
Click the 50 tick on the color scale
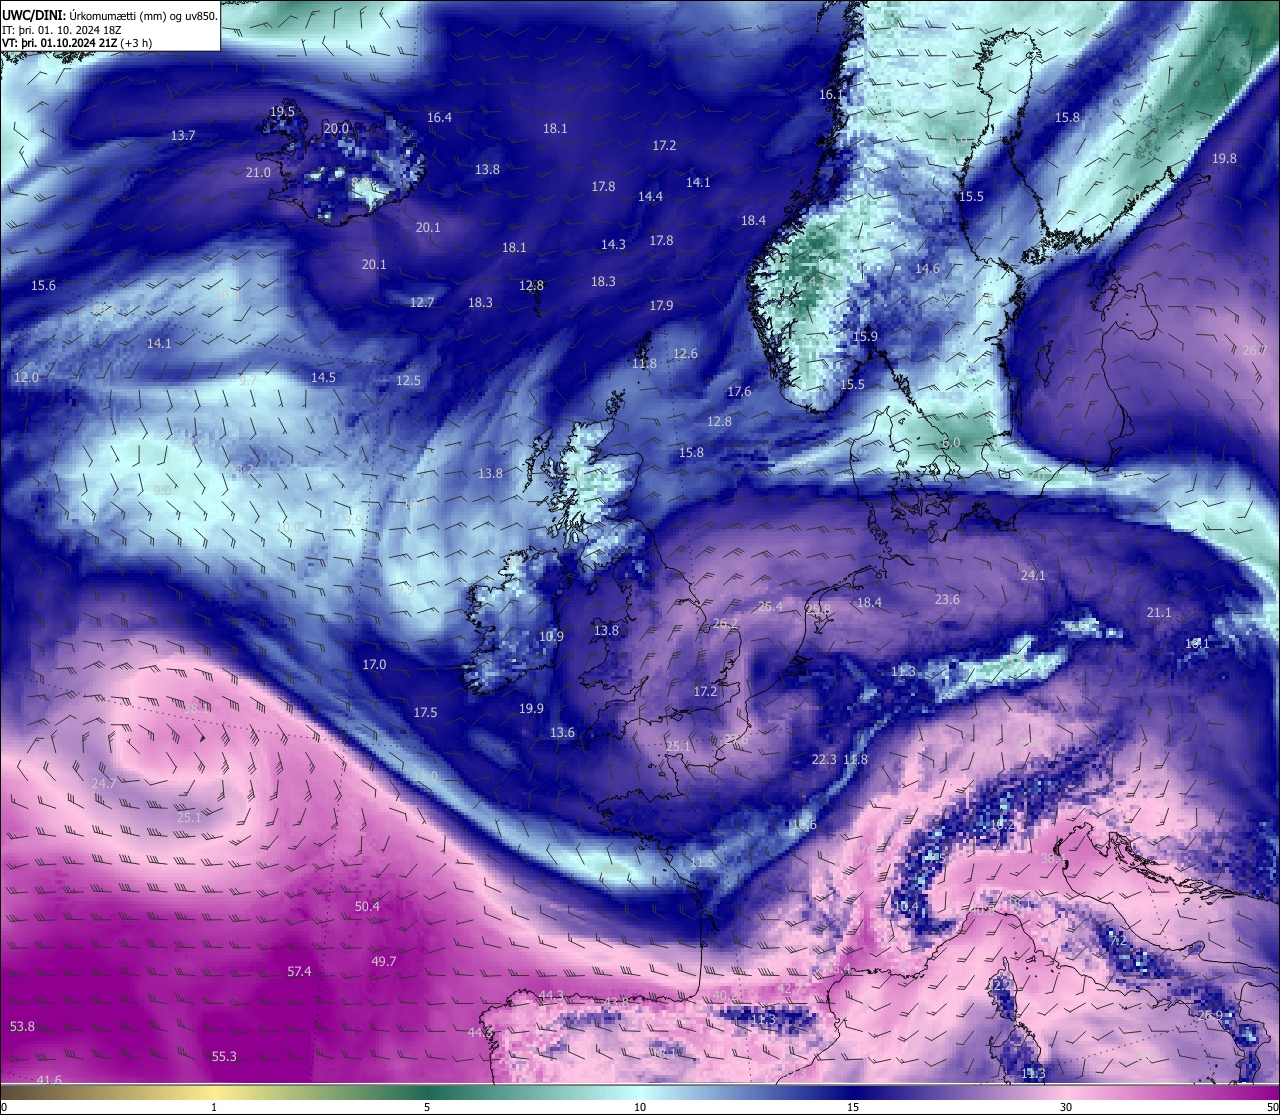(x=1272, y=1106)
